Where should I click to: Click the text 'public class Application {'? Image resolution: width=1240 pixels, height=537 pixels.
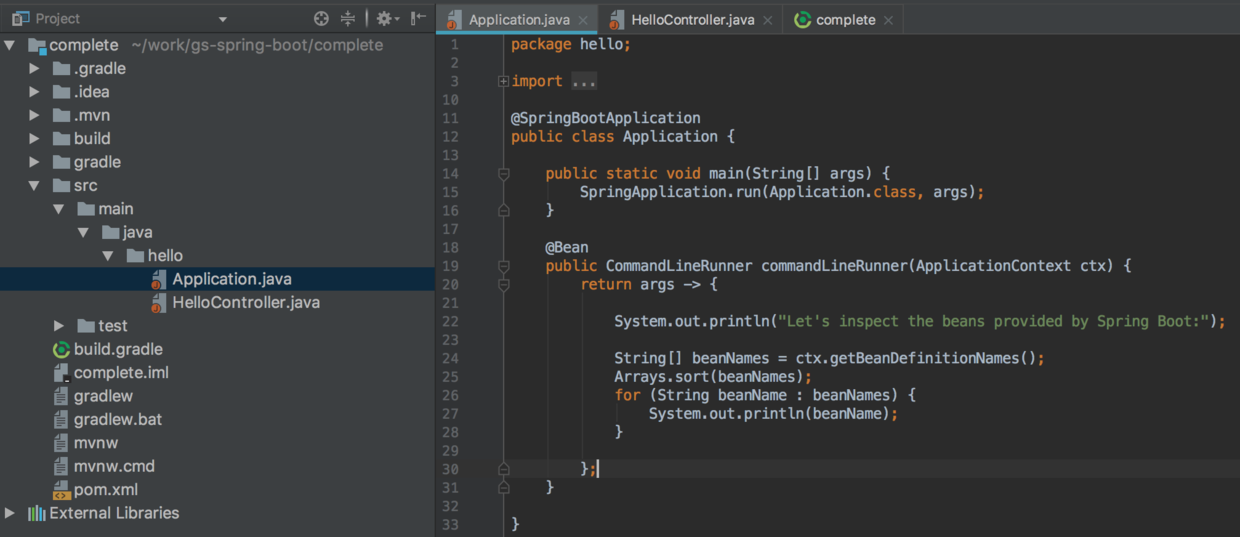point(623,136)
